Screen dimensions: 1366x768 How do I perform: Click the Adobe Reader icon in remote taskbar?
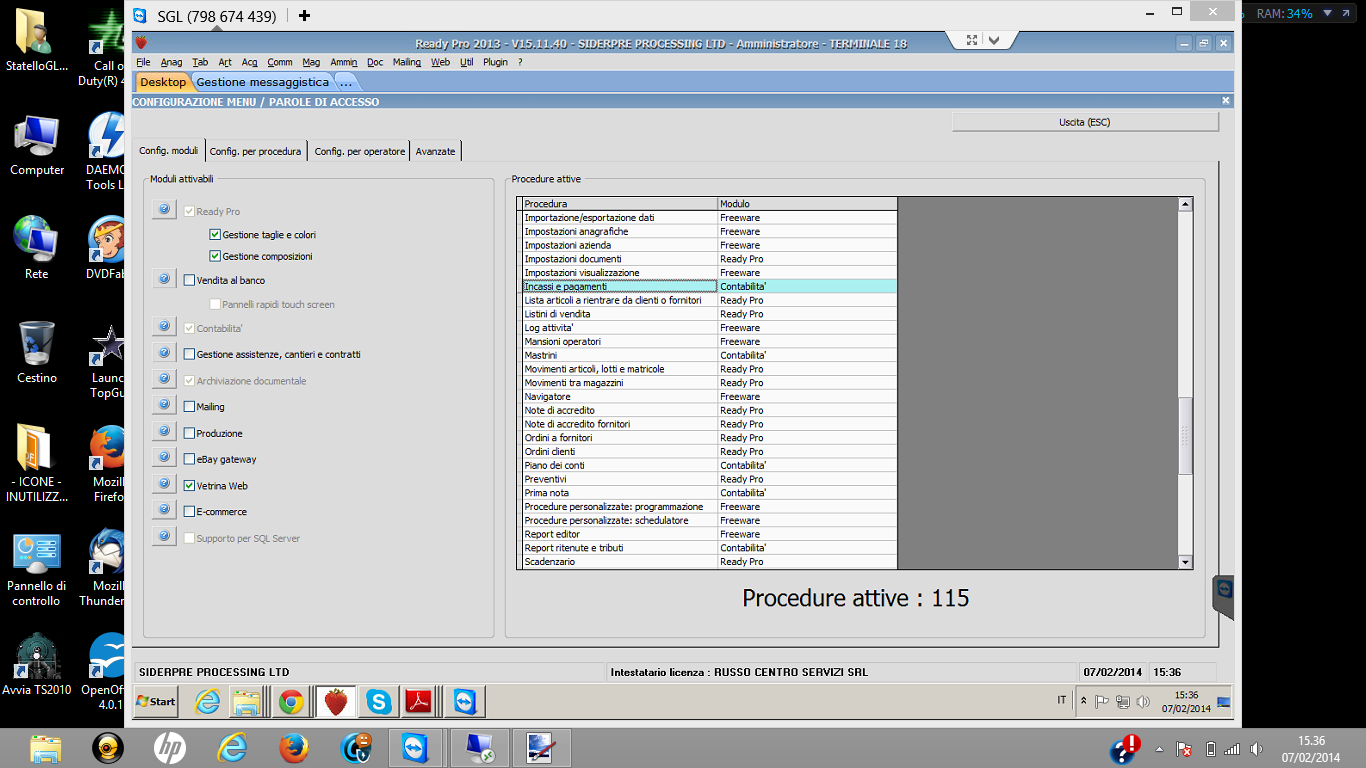coord(417,702)
